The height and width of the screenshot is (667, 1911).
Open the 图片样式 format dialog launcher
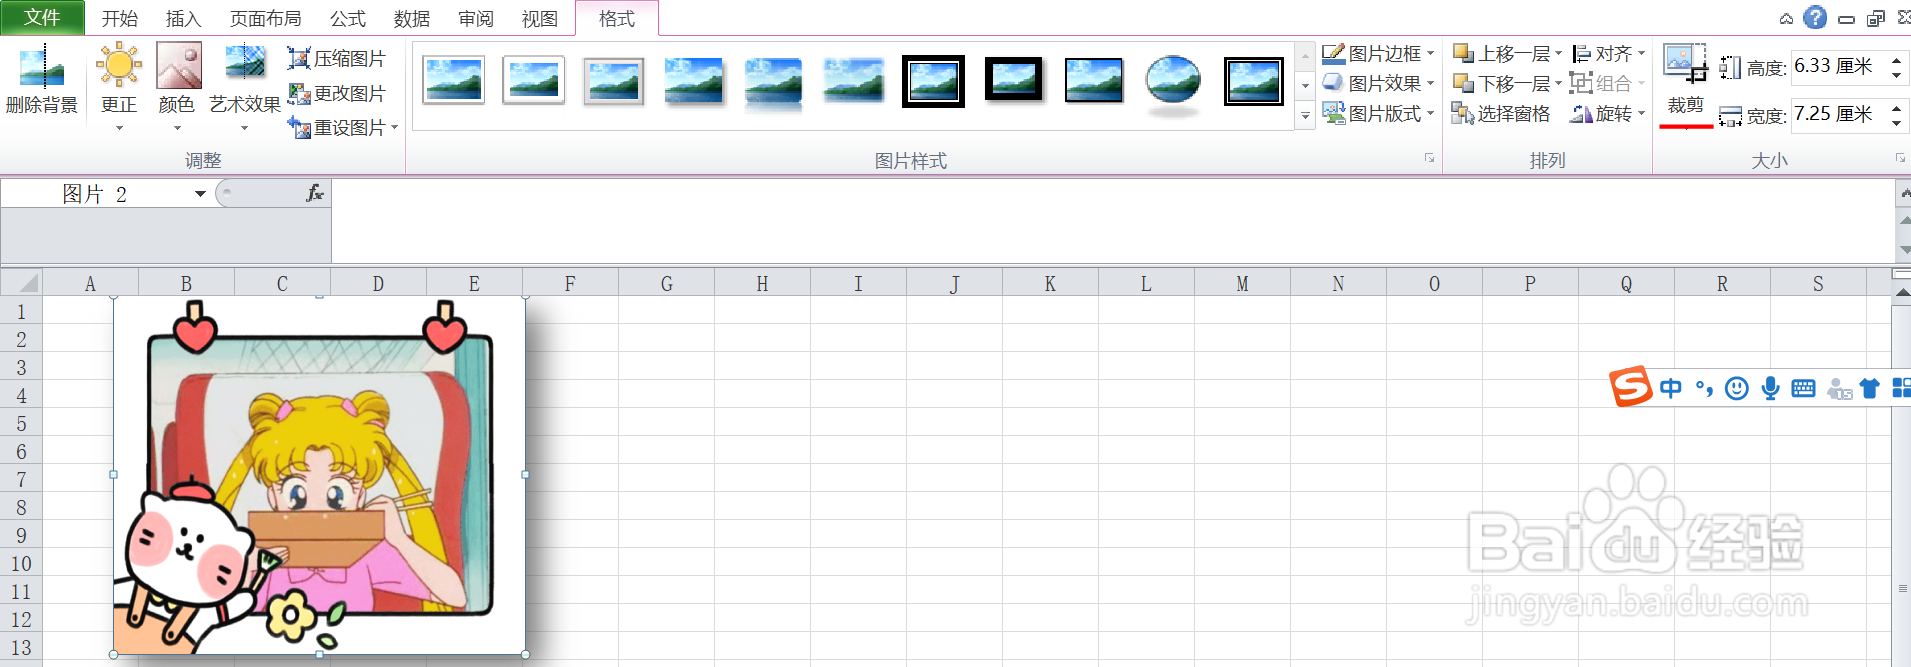(x=1430, y=159)
